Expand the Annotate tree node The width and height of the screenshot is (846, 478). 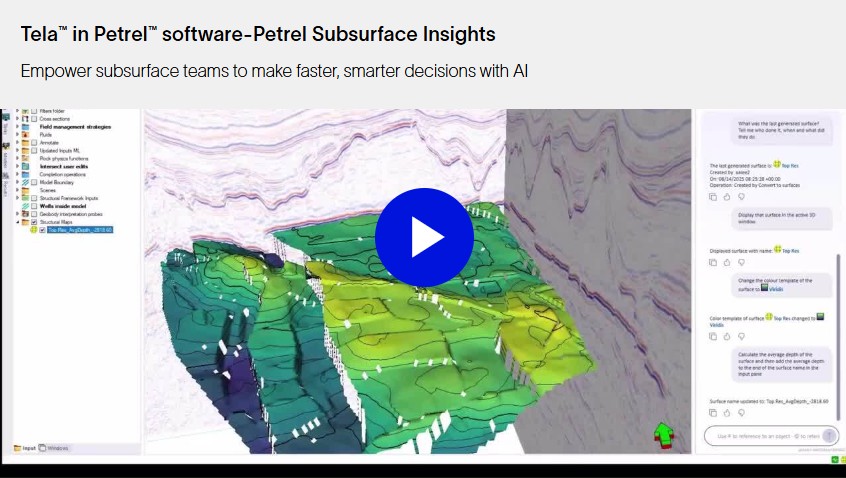[17, 142]
